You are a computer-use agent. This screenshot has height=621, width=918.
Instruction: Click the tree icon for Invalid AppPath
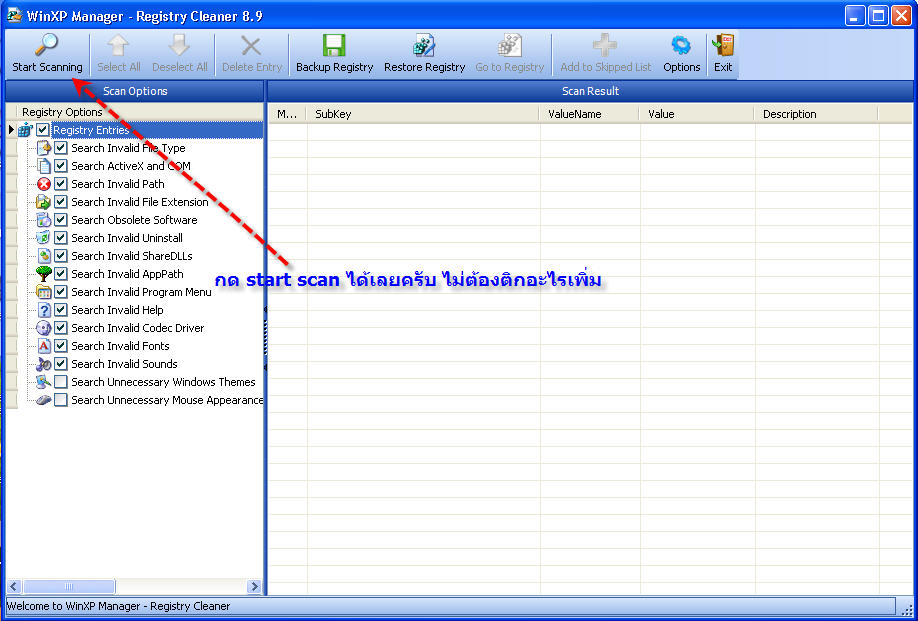coord(44,274)
